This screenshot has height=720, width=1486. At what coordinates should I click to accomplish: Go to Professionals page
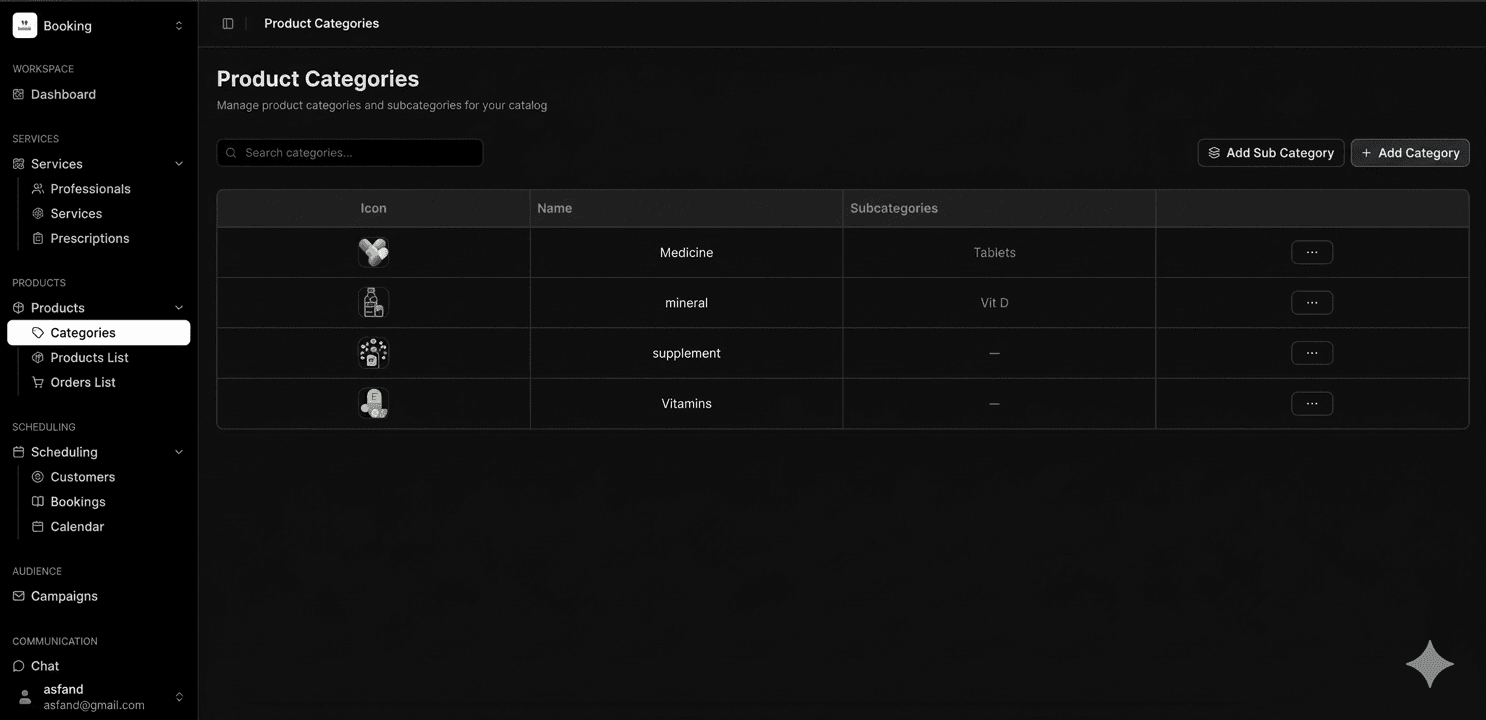click(90, 189)
